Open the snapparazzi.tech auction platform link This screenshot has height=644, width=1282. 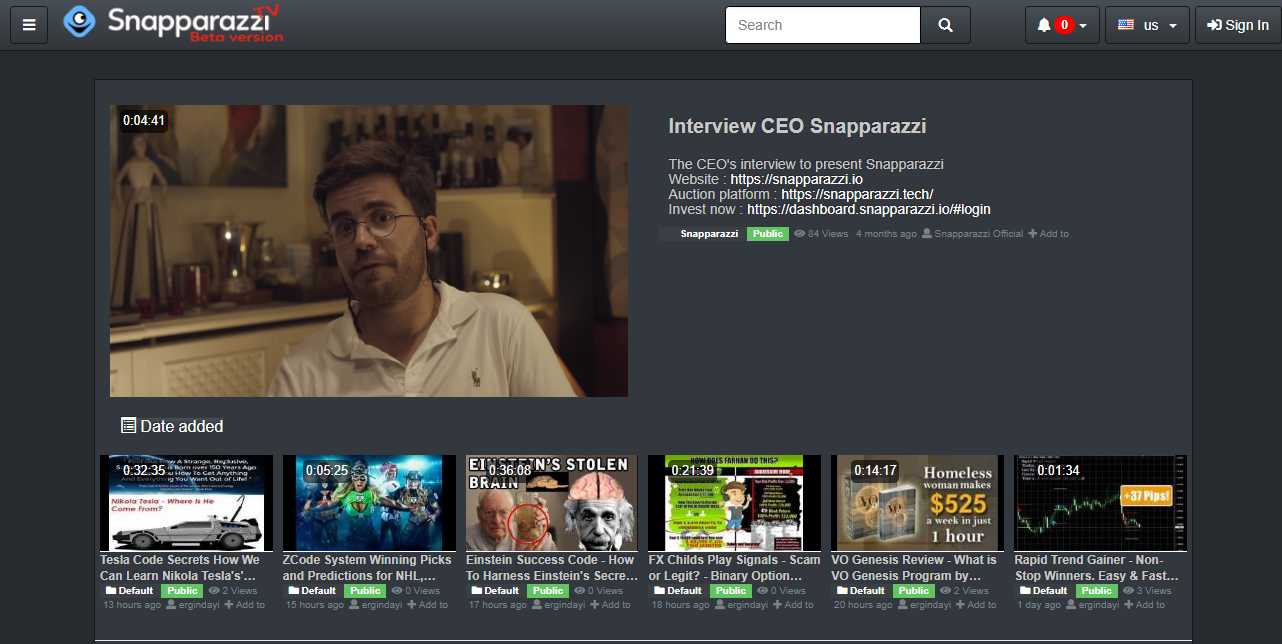(857, 194)
